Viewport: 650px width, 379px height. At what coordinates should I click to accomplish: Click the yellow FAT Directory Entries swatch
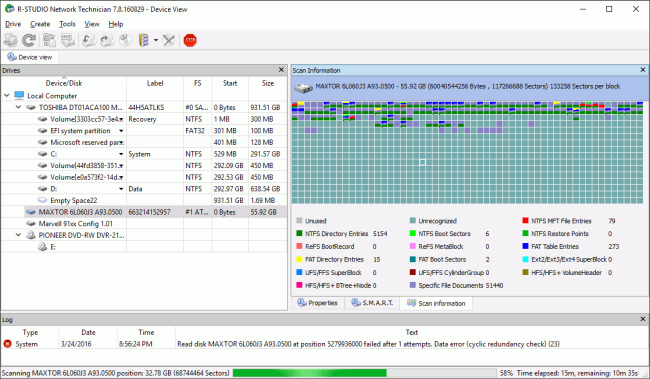(299, 260)
